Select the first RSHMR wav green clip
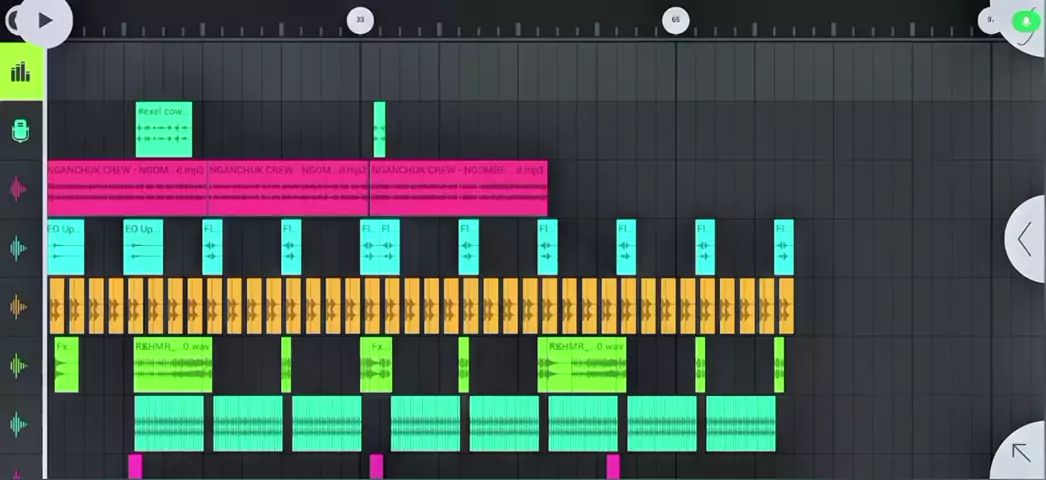Viewport: 1046px width, 480px height. 172,365
